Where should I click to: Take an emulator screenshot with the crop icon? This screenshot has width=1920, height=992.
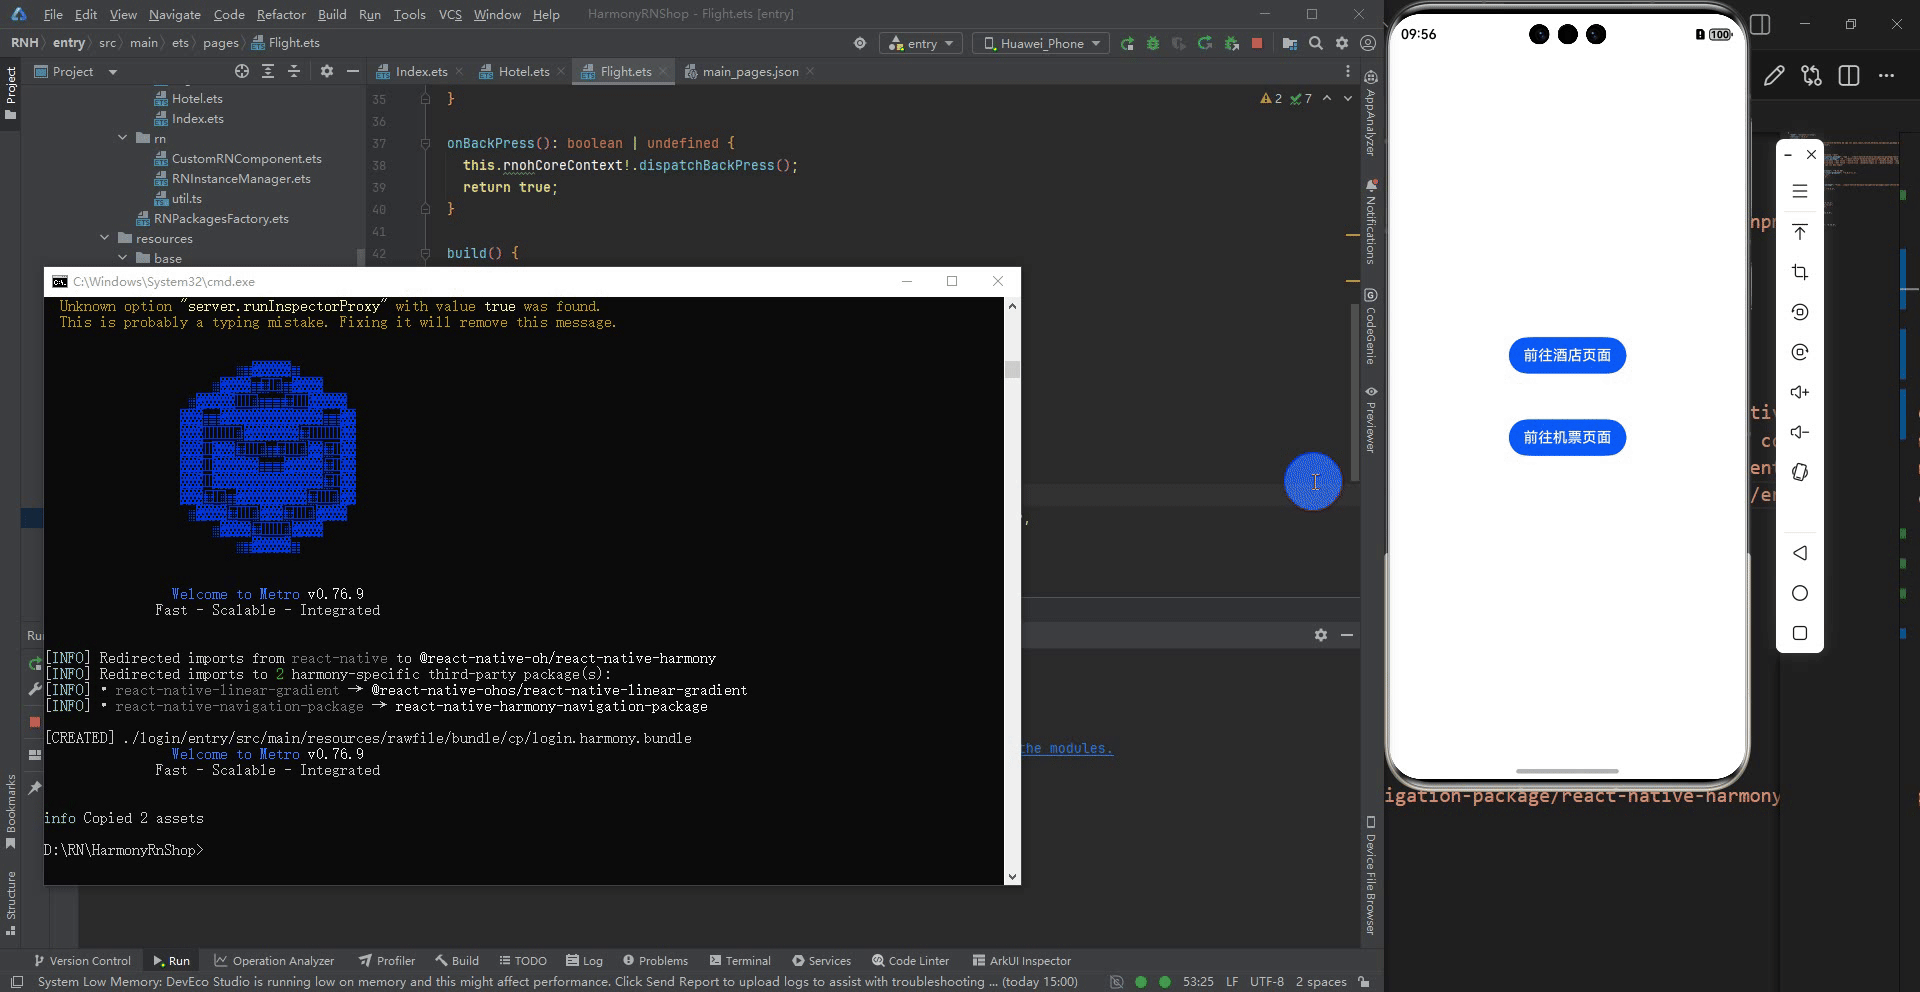point(1800,272)
